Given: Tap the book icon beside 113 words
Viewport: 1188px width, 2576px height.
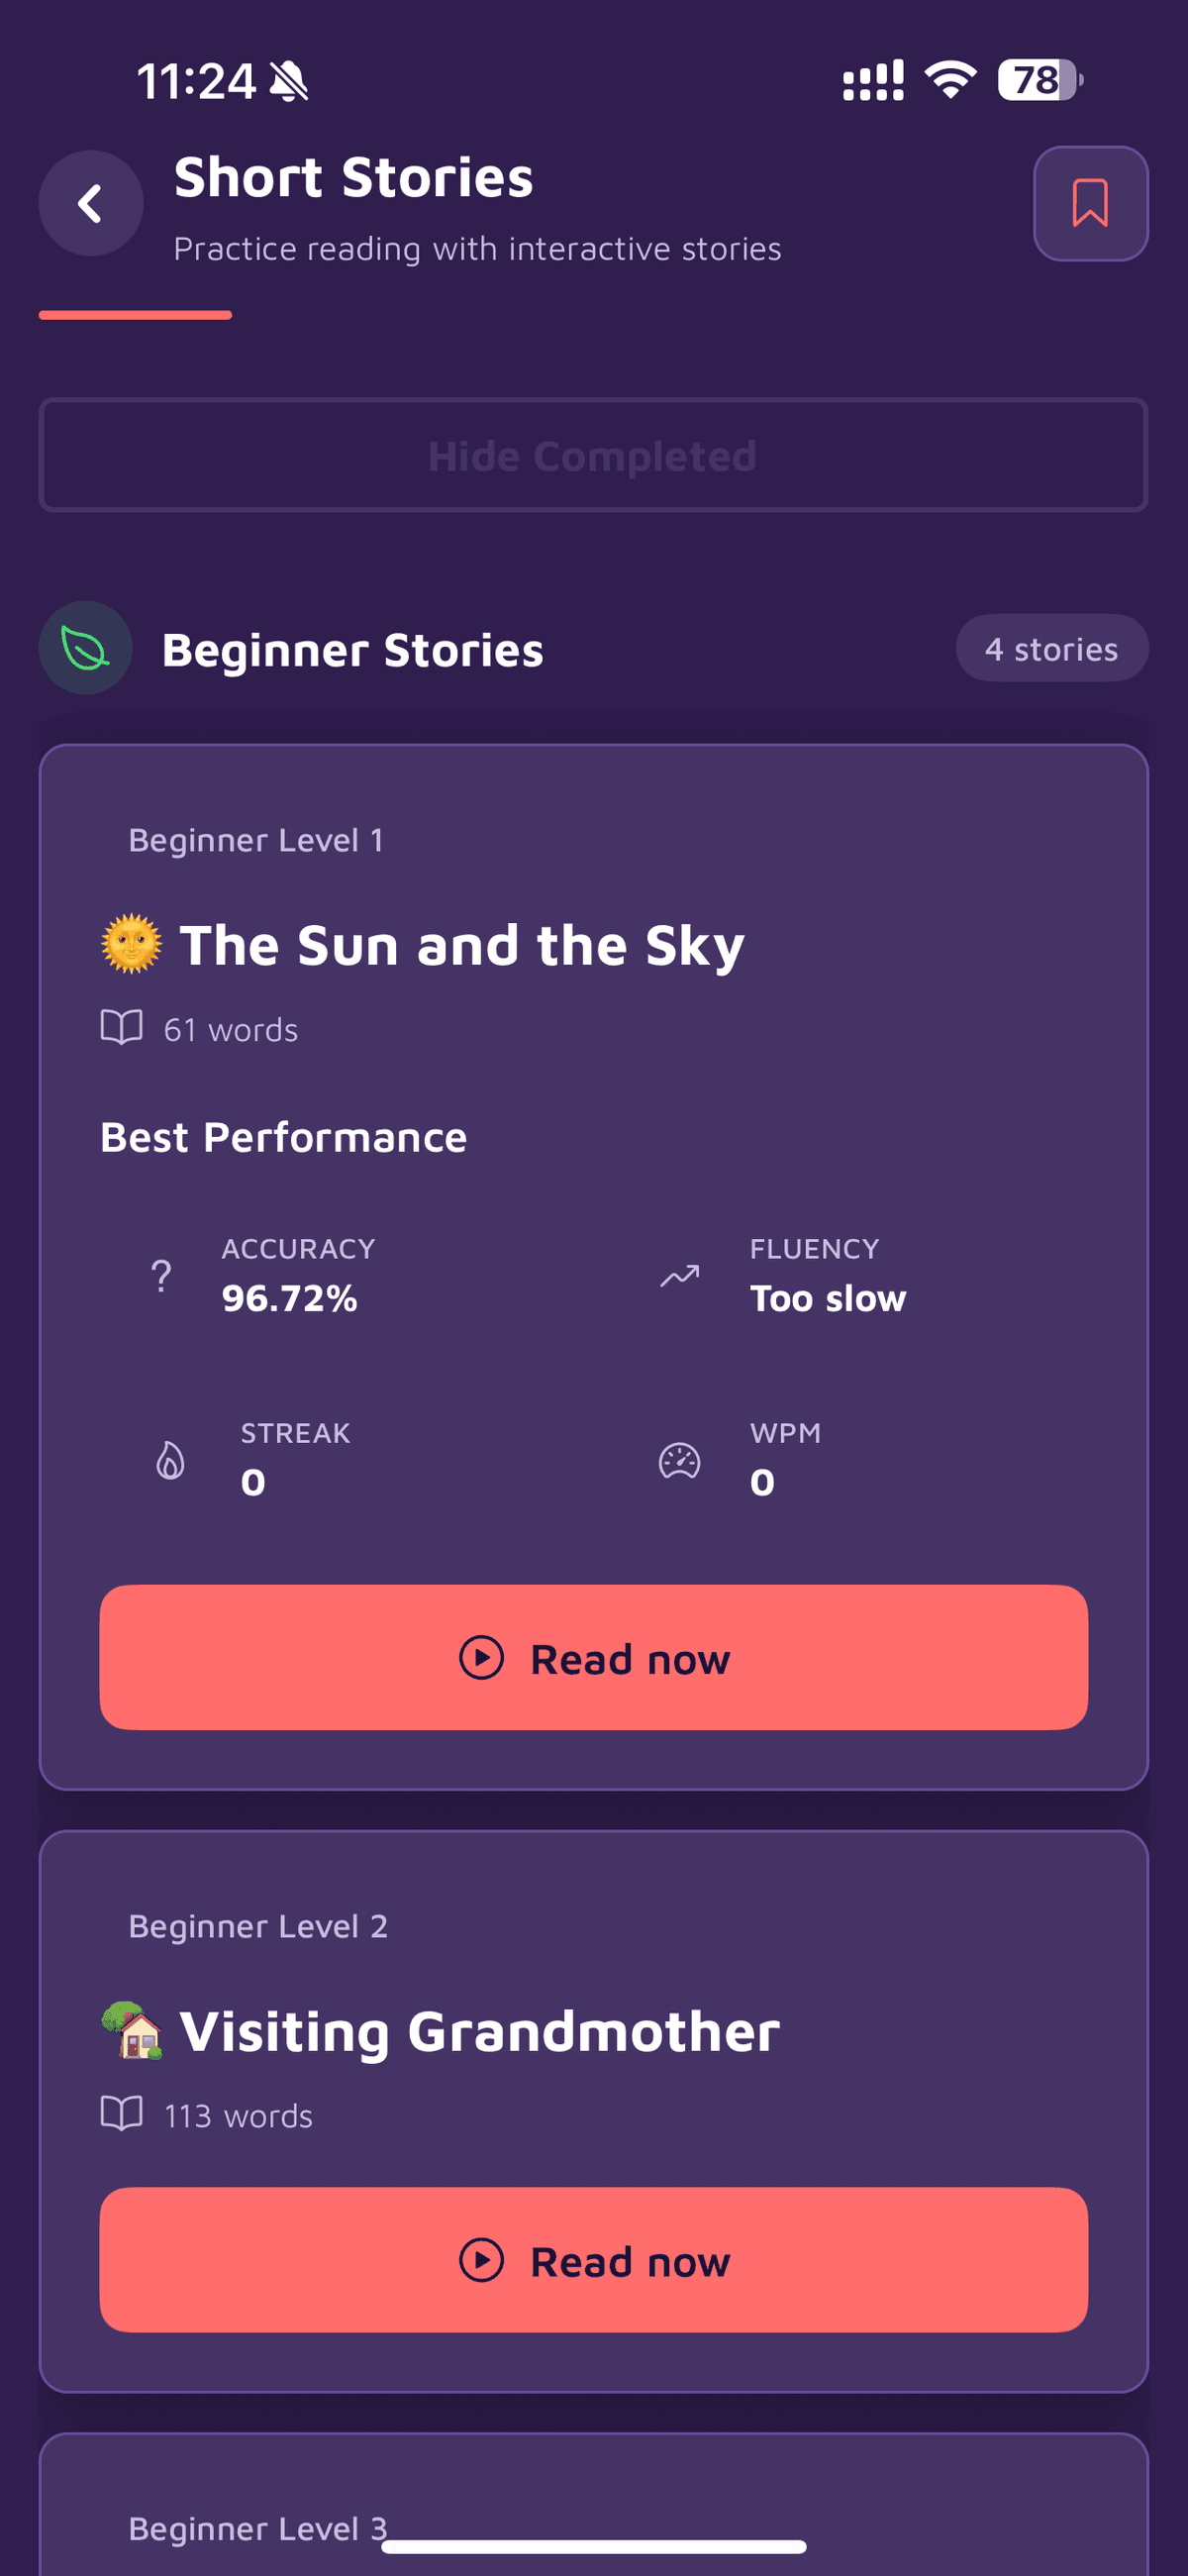Looking at the screenshot, I should [121, 2114].
